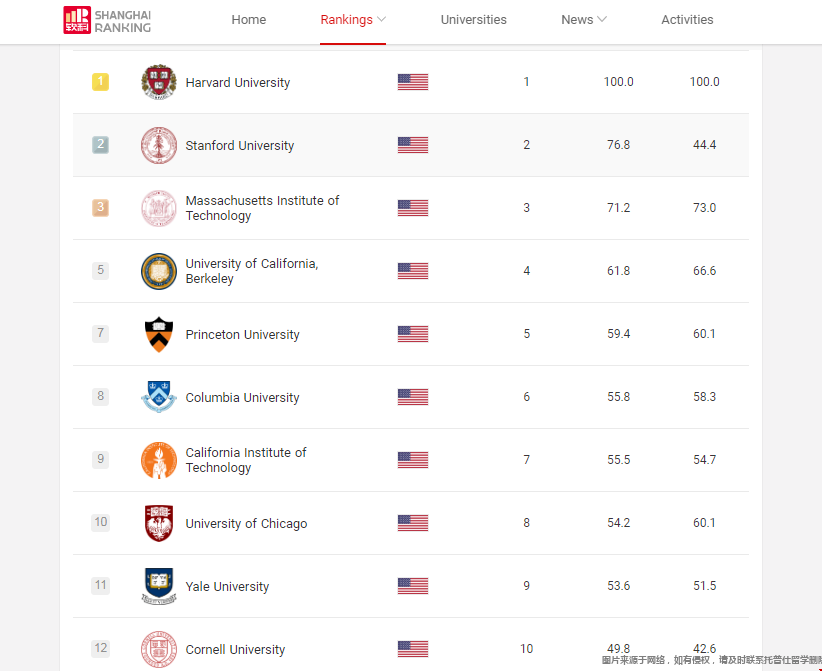822x671 pixels.
Task: Open the Home menu item
Action: click(x=249, y=20)
